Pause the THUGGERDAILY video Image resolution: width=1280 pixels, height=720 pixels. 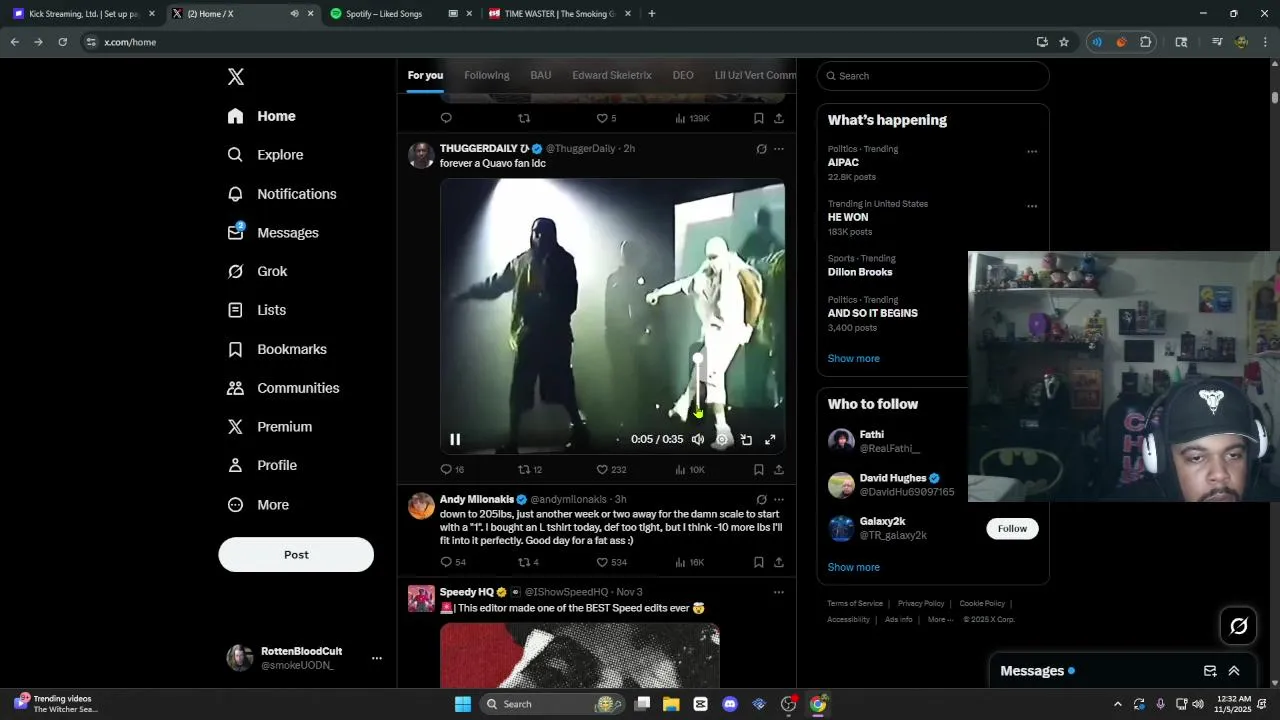[x=455, y=439]
